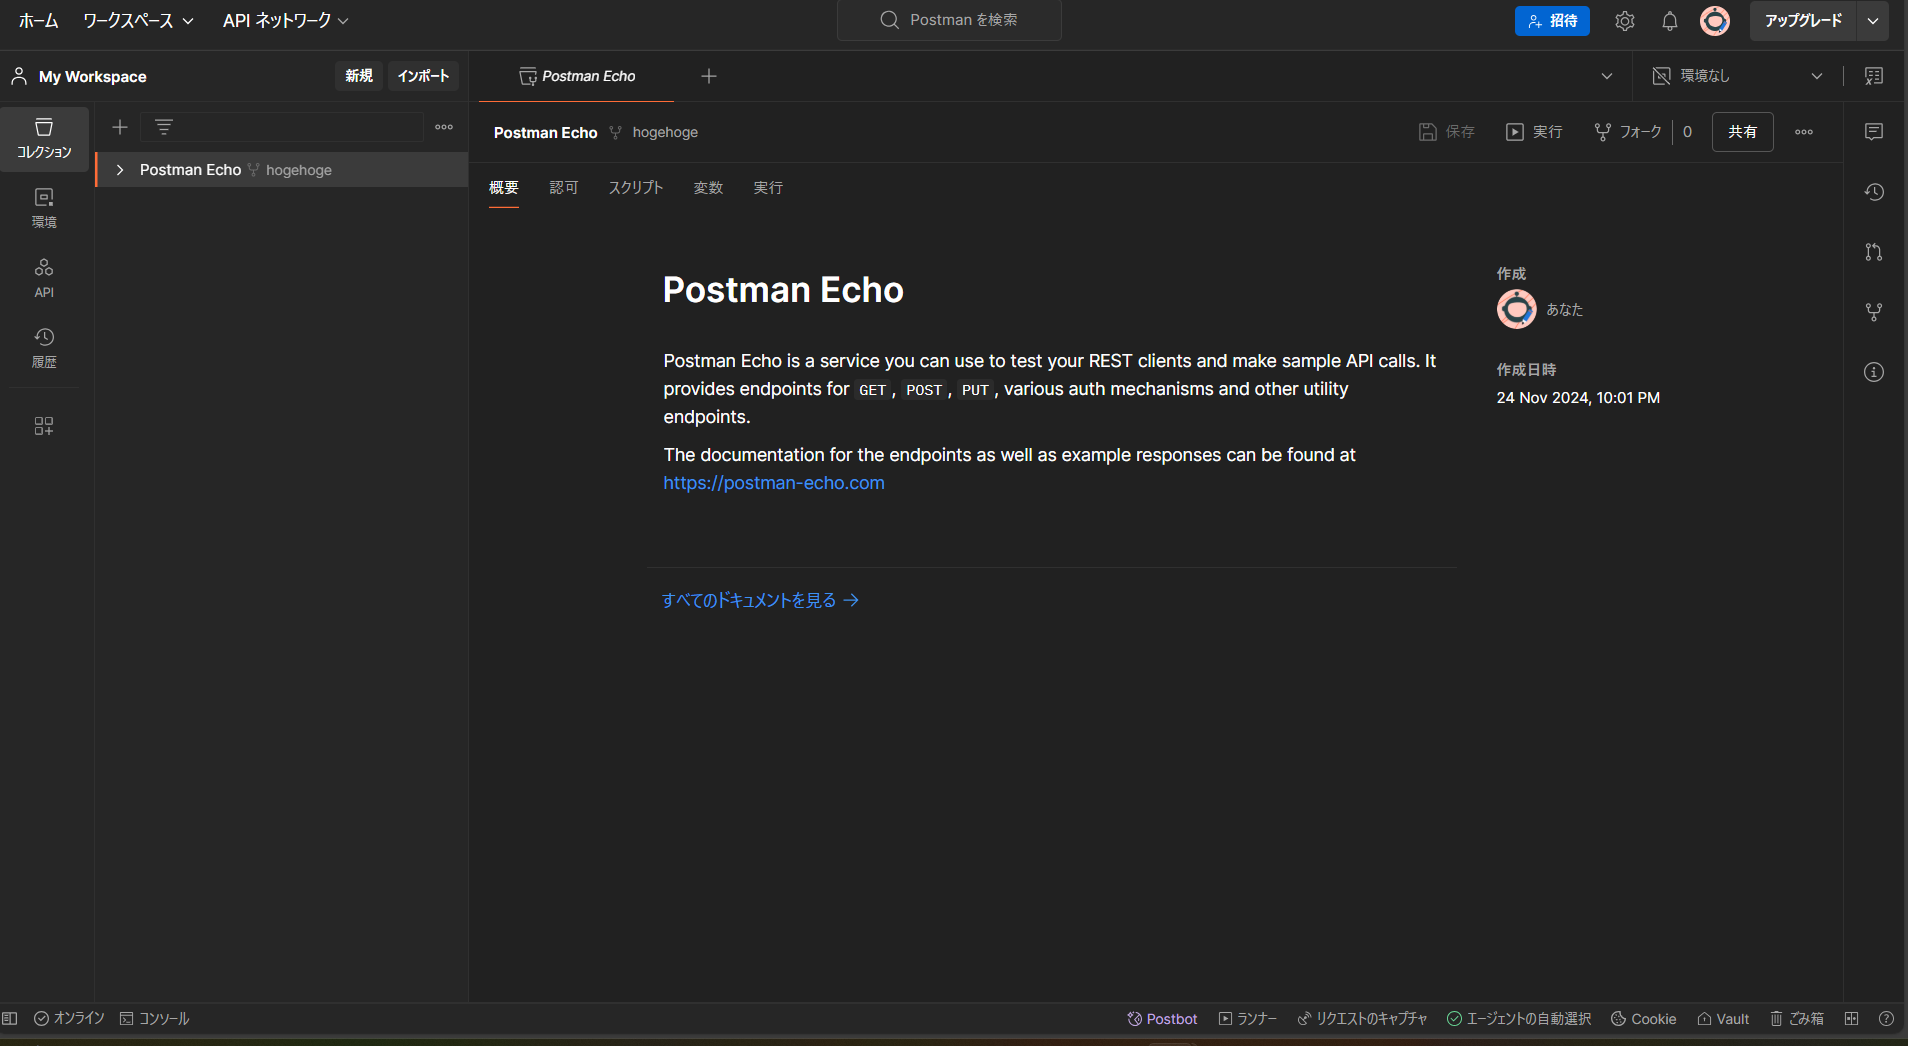The height and width of the screenshot is (1046, 1908).
Task: Open the settings gear icon
Action: [x=1625, y=21]
